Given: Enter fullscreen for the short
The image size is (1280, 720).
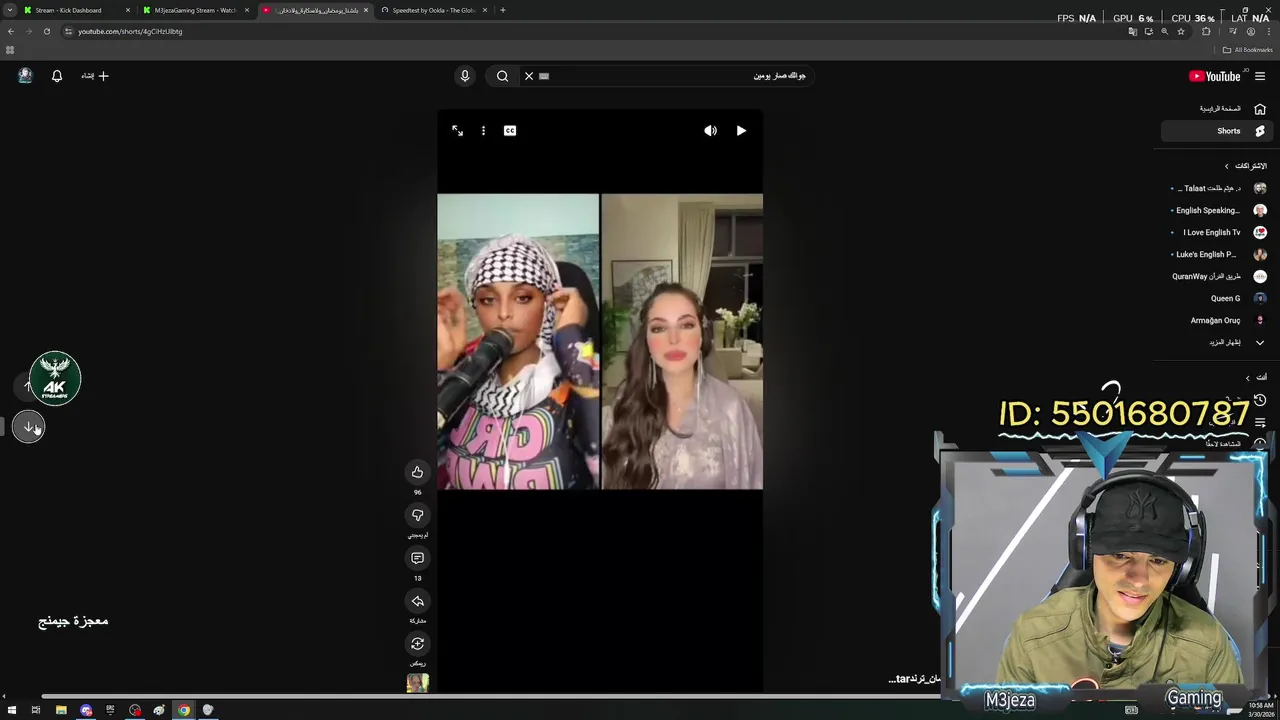Looking at the screenshot, I should [457, 130].
